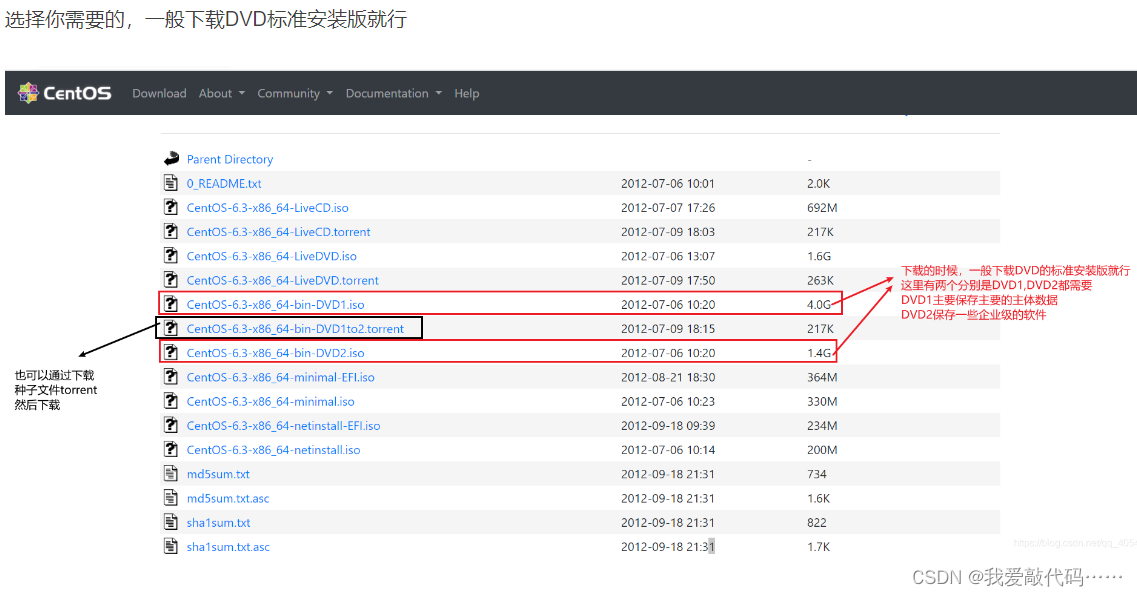Image resolution: width=1137 pixels, height=596 pixels.
Task: Download the minimal-EFI.iso file
Action: 281,377
